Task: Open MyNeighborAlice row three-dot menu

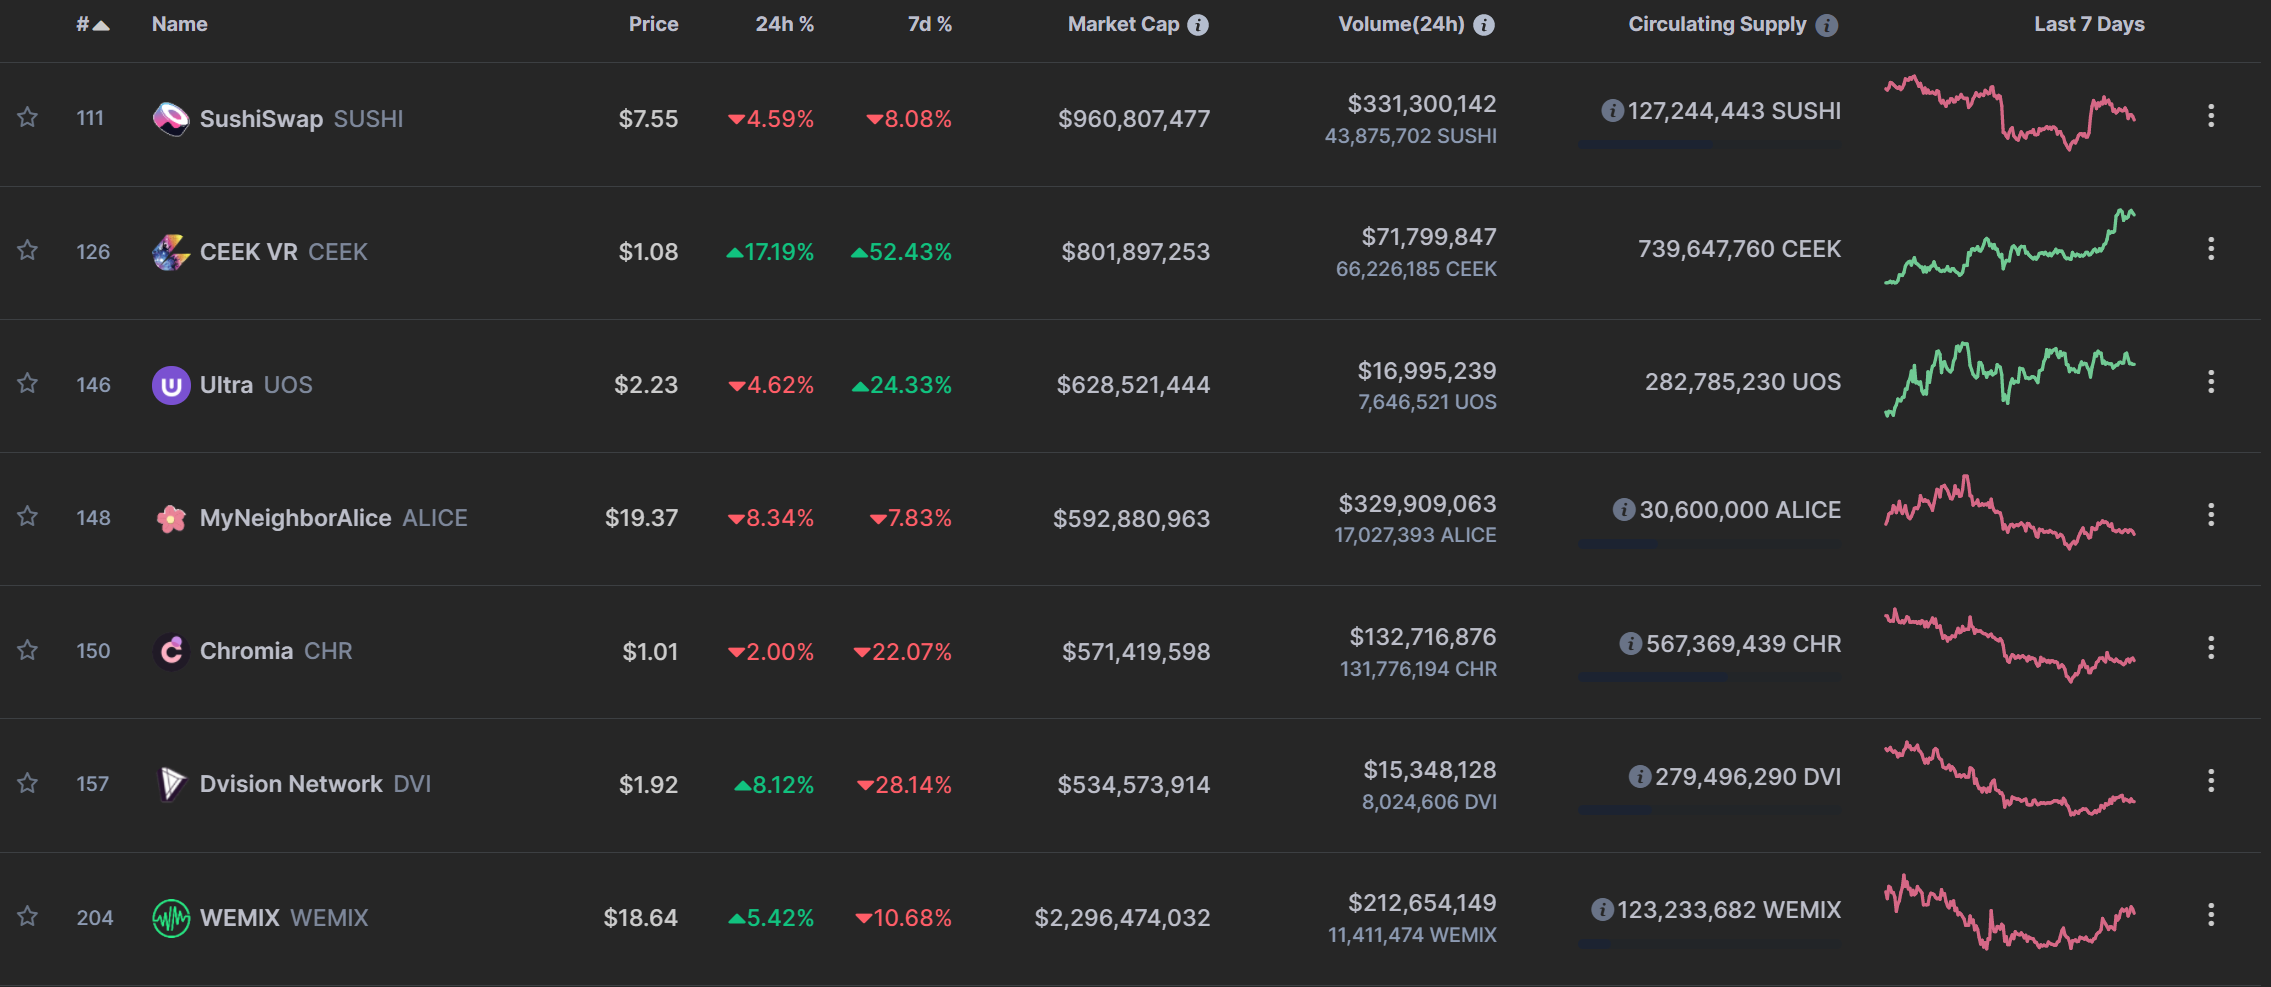Action: coord(2211,515)
